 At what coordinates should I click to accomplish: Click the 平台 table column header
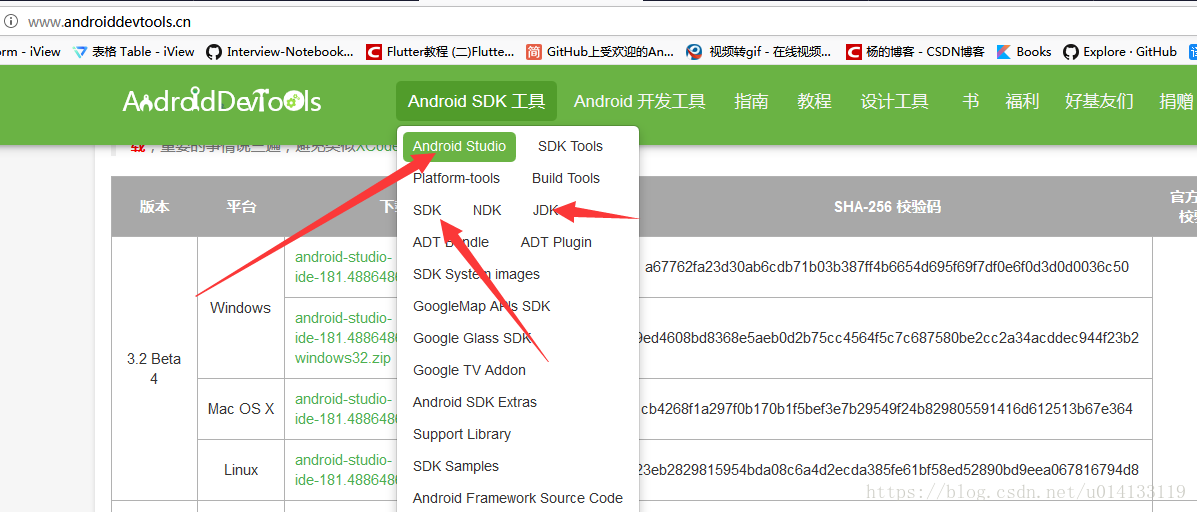pyautogui.click(x=240, y=207)
